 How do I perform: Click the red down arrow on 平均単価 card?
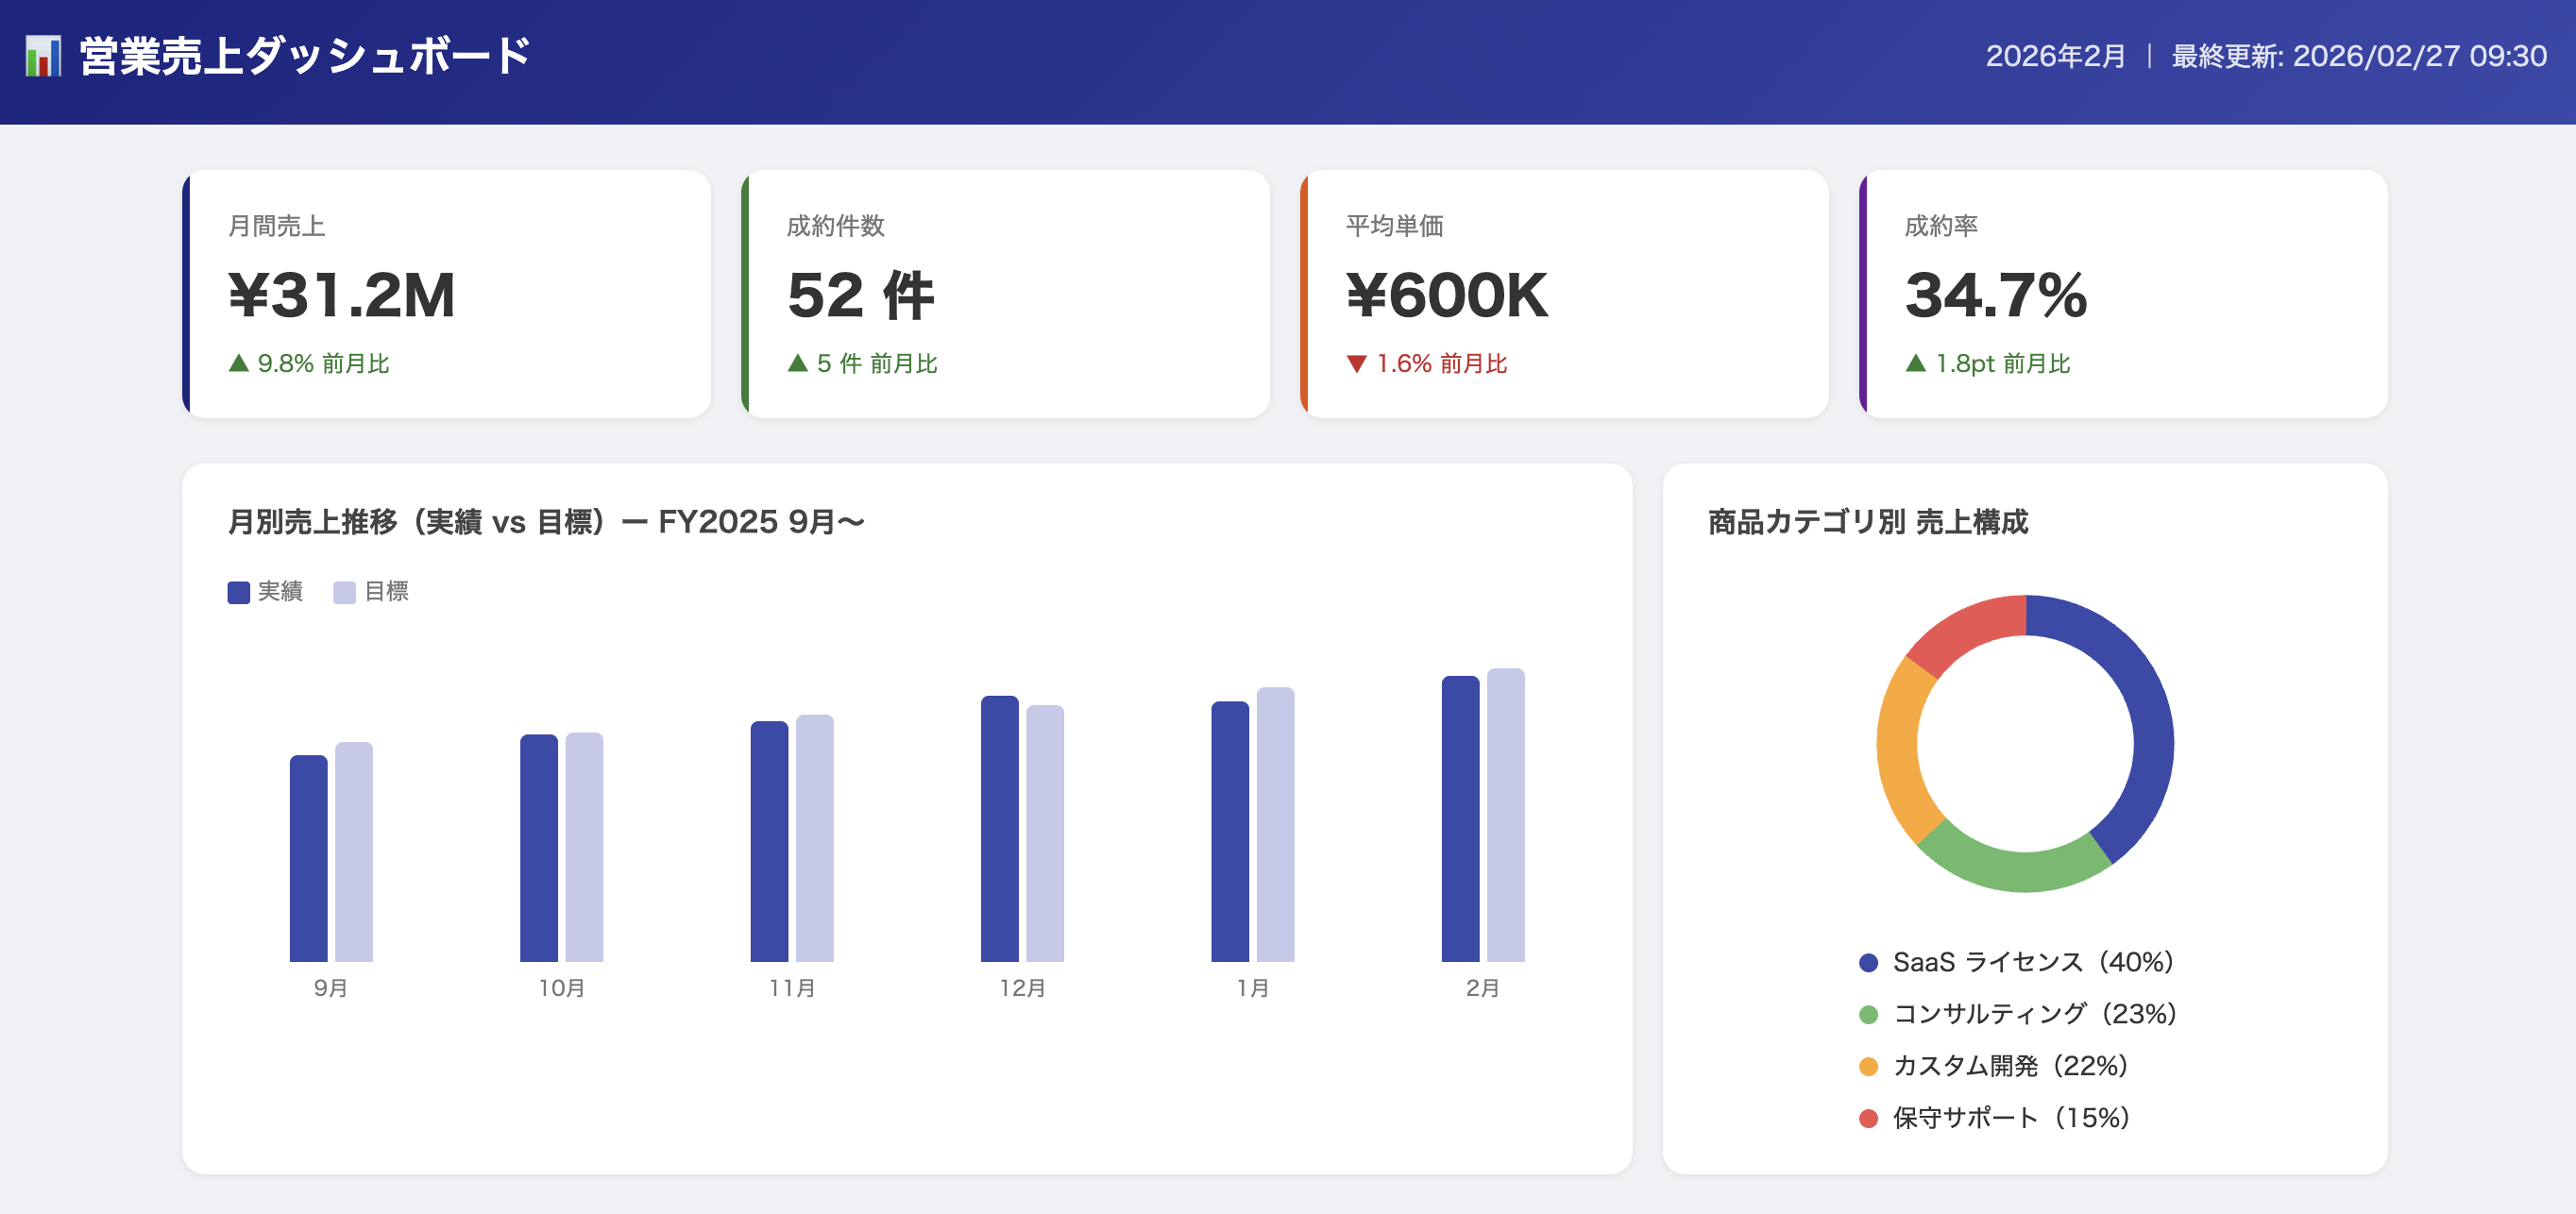pyautogui.click(x=1360, y=364)
